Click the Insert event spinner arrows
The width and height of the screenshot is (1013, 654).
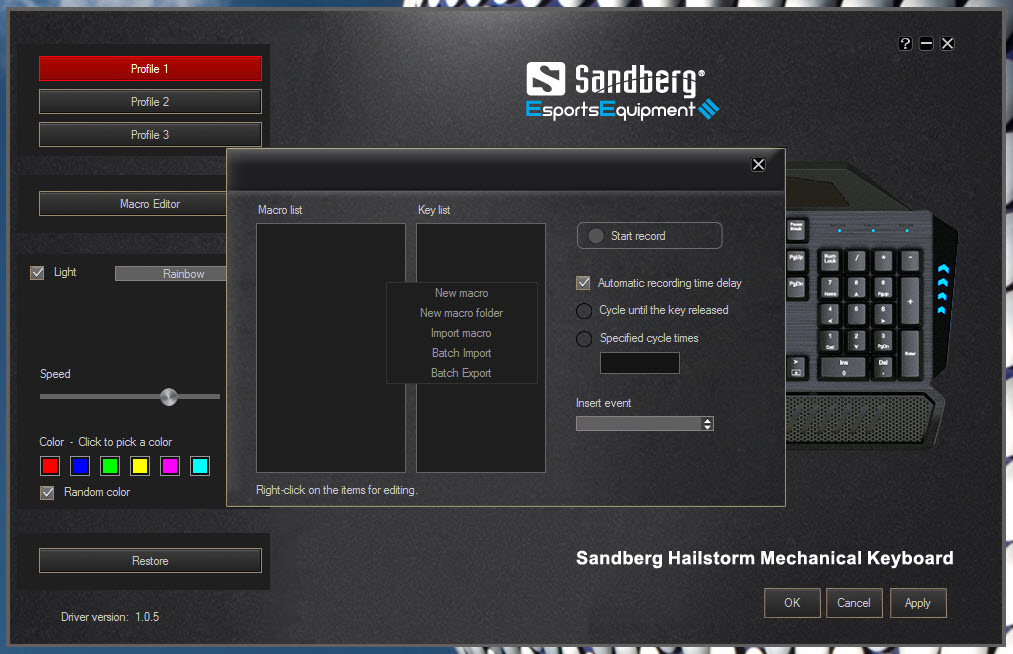click(708, 423)
